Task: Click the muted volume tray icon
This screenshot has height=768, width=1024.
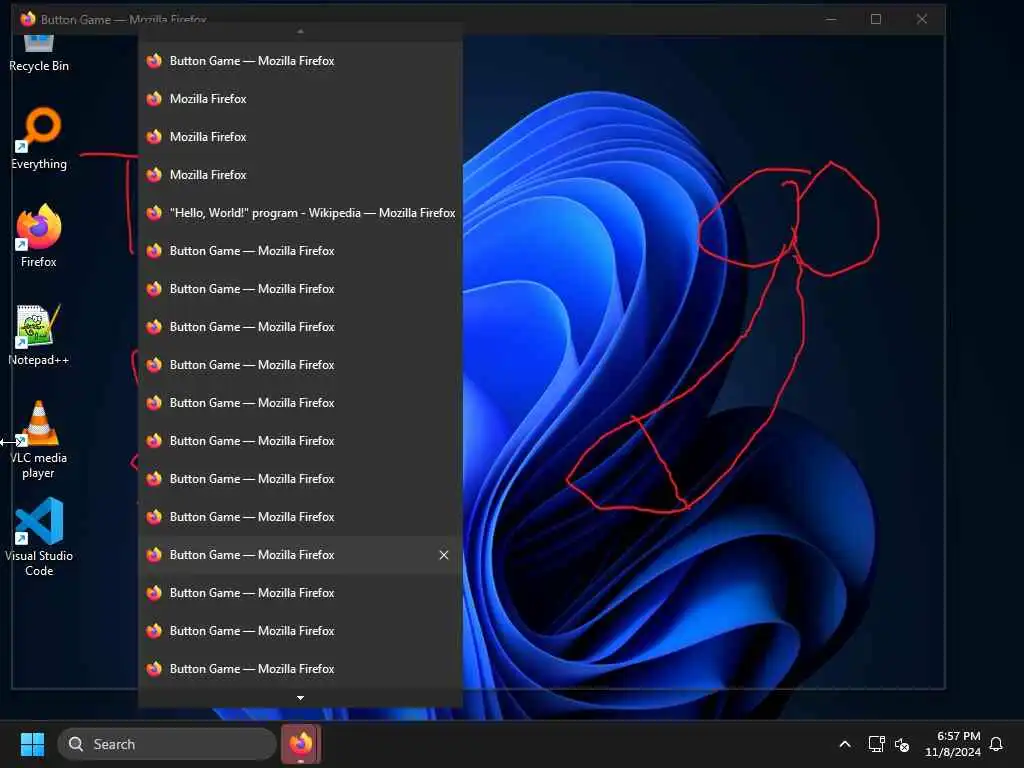Action: pos(902,744)
